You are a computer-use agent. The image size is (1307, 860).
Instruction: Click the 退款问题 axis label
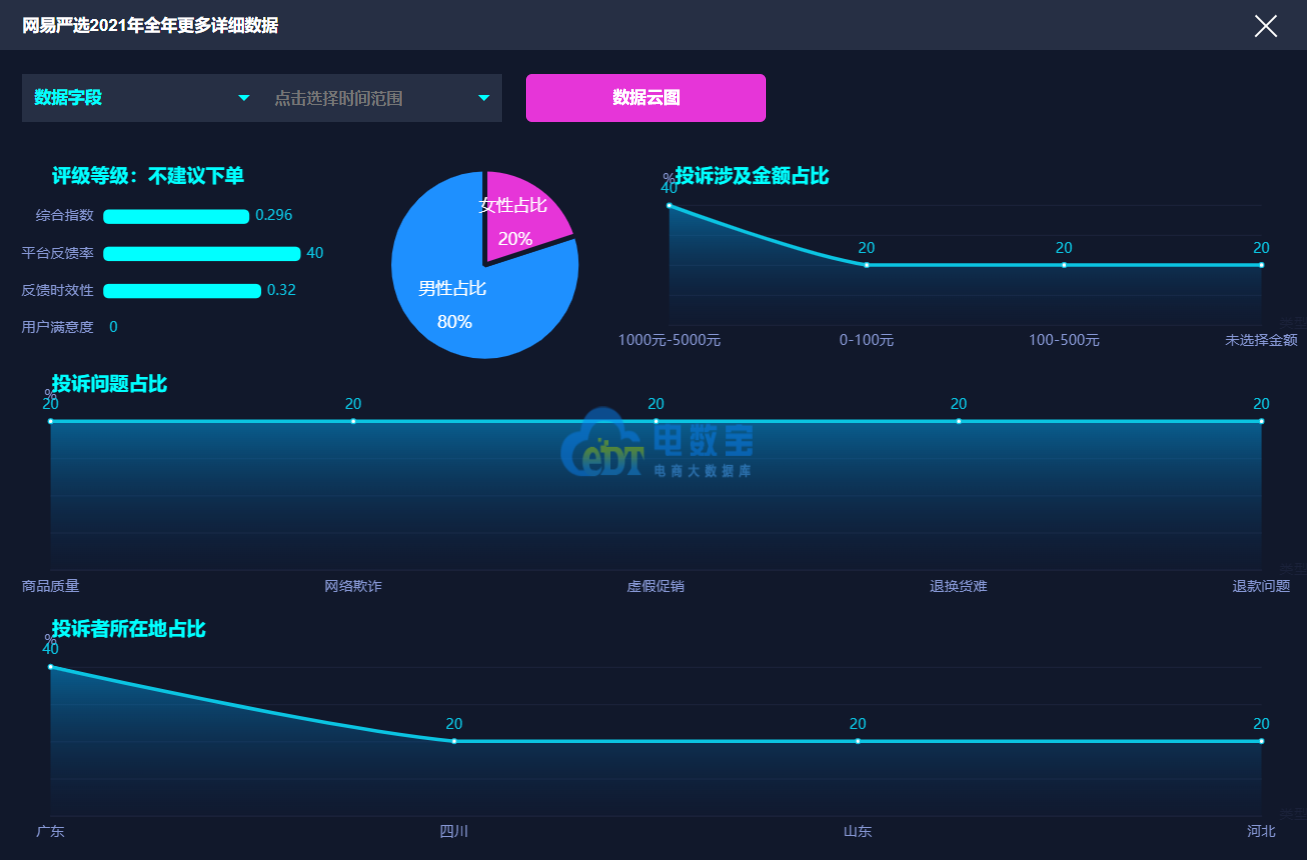1261,586
